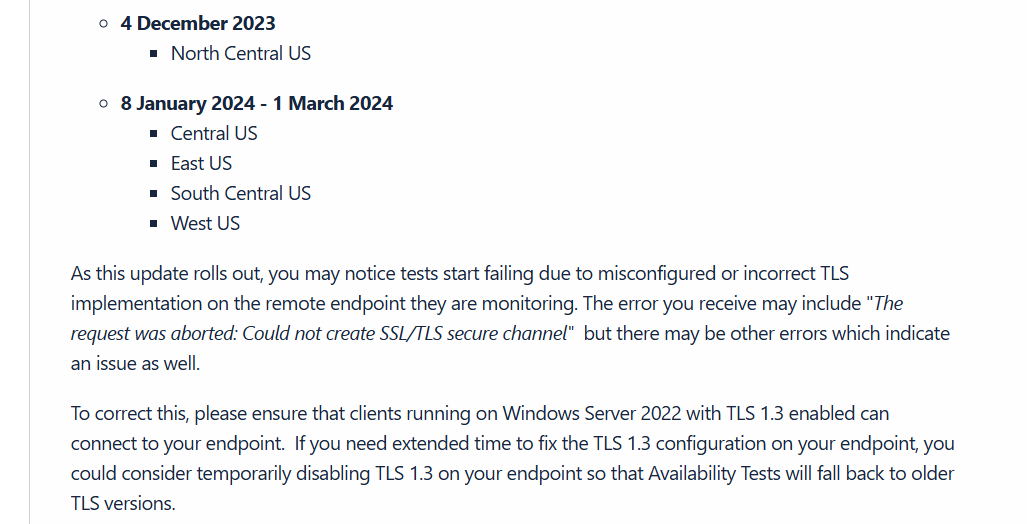Click the square bullet before East US

[154, 164]
